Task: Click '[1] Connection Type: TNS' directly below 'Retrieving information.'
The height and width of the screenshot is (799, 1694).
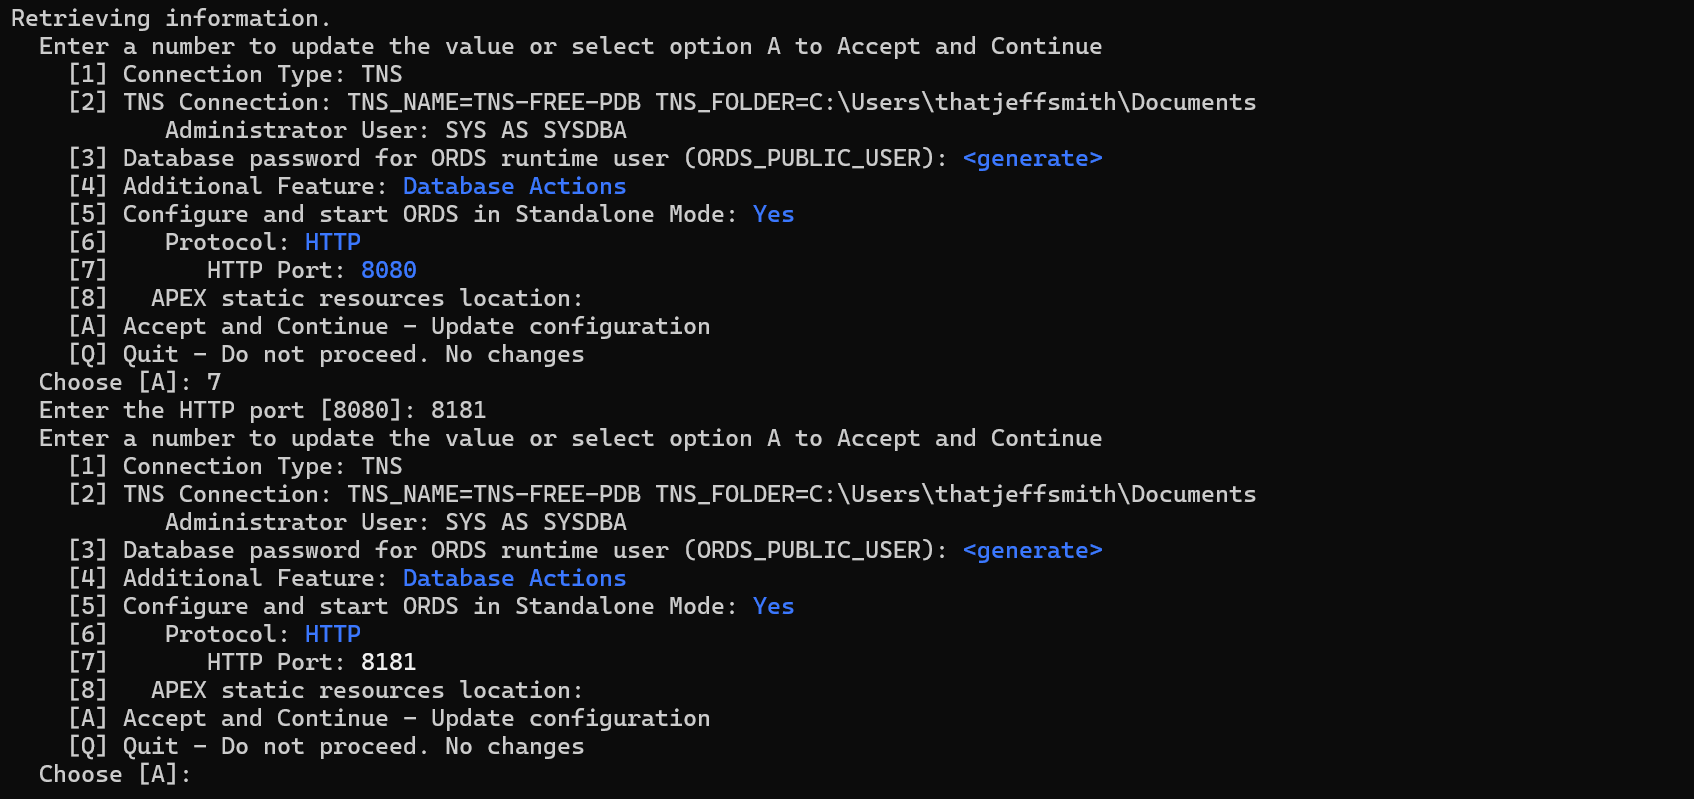Action: click(x=235, y=74)
